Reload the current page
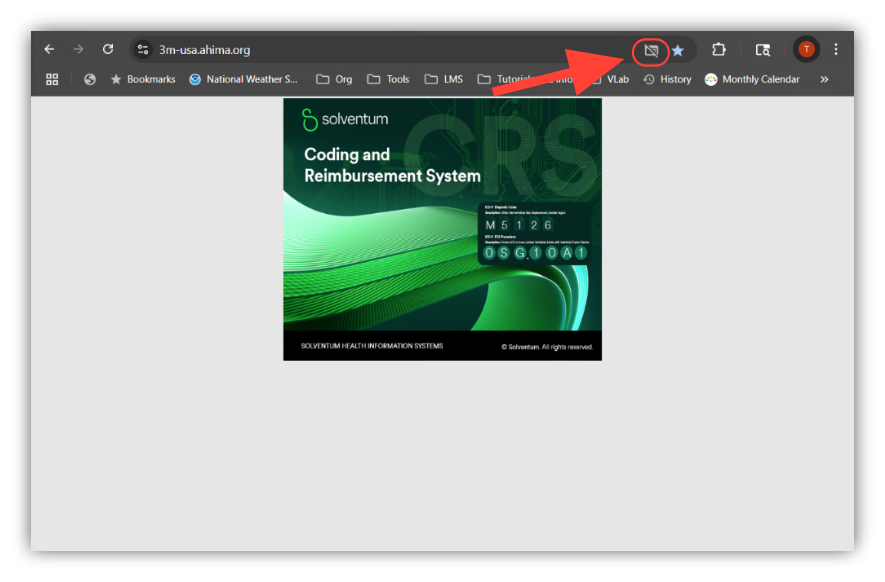 [x=108, y=49]
